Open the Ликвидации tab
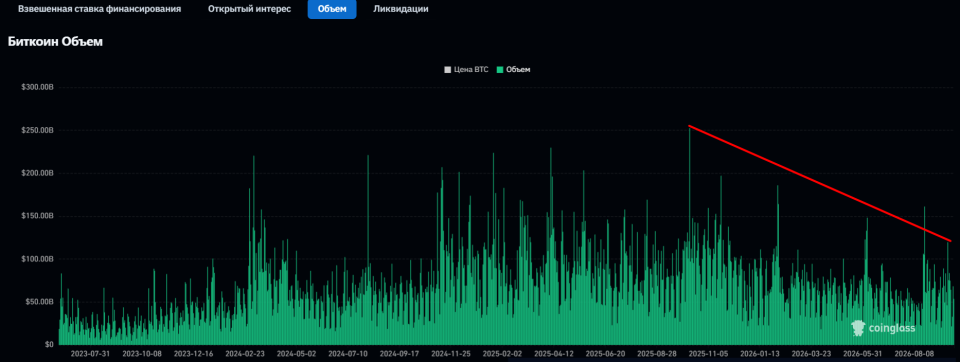Viewport: 960px width, 362px height. coord(400,9)
